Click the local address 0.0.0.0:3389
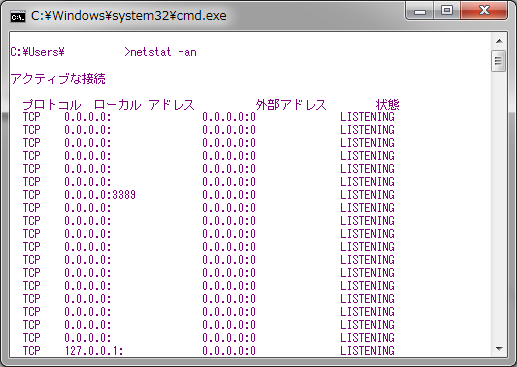The image size is (517, 367). coord(100,195)
